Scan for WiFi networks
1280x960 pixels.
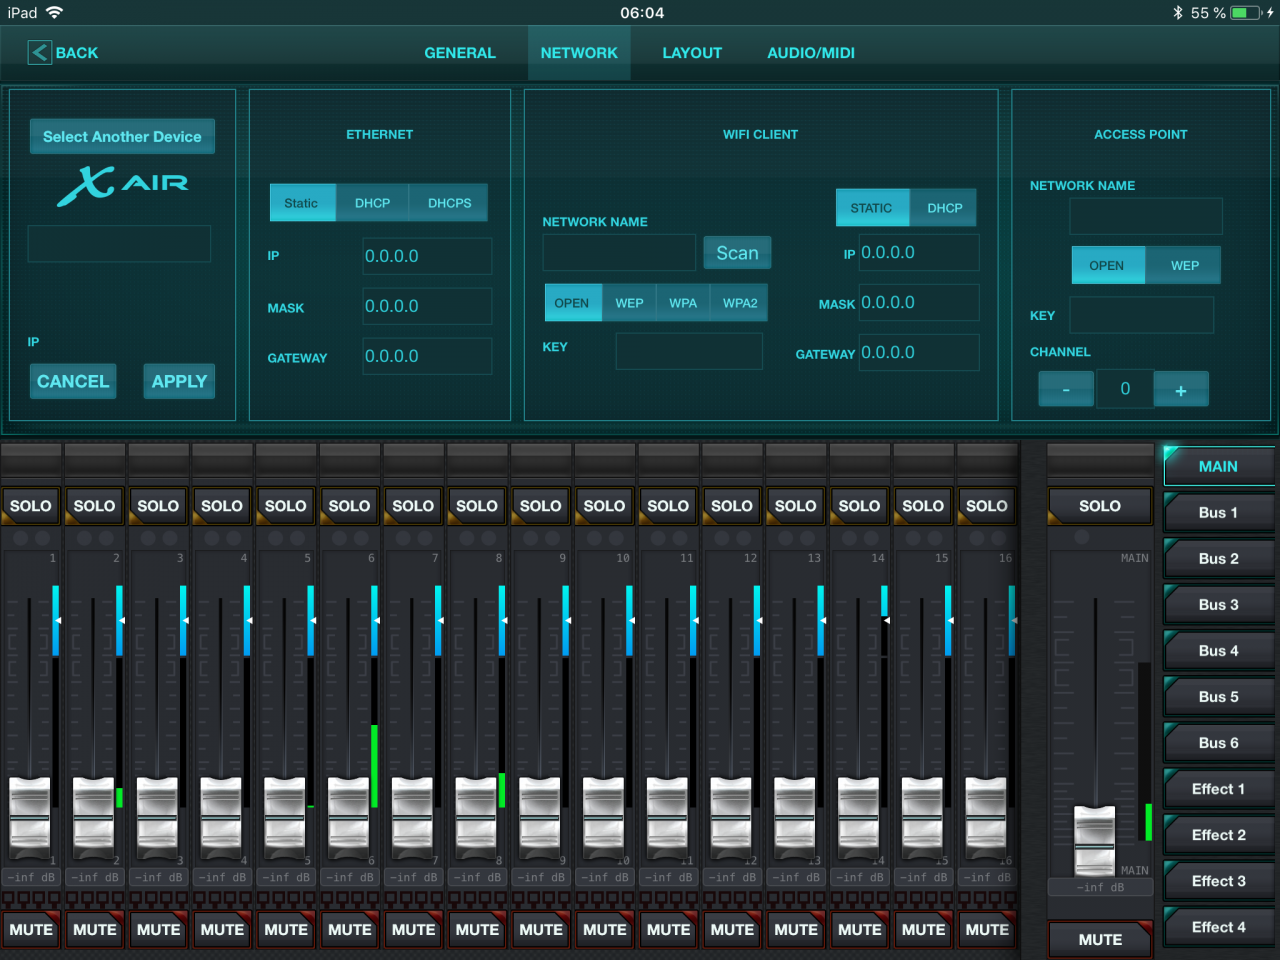coord(737,253)
